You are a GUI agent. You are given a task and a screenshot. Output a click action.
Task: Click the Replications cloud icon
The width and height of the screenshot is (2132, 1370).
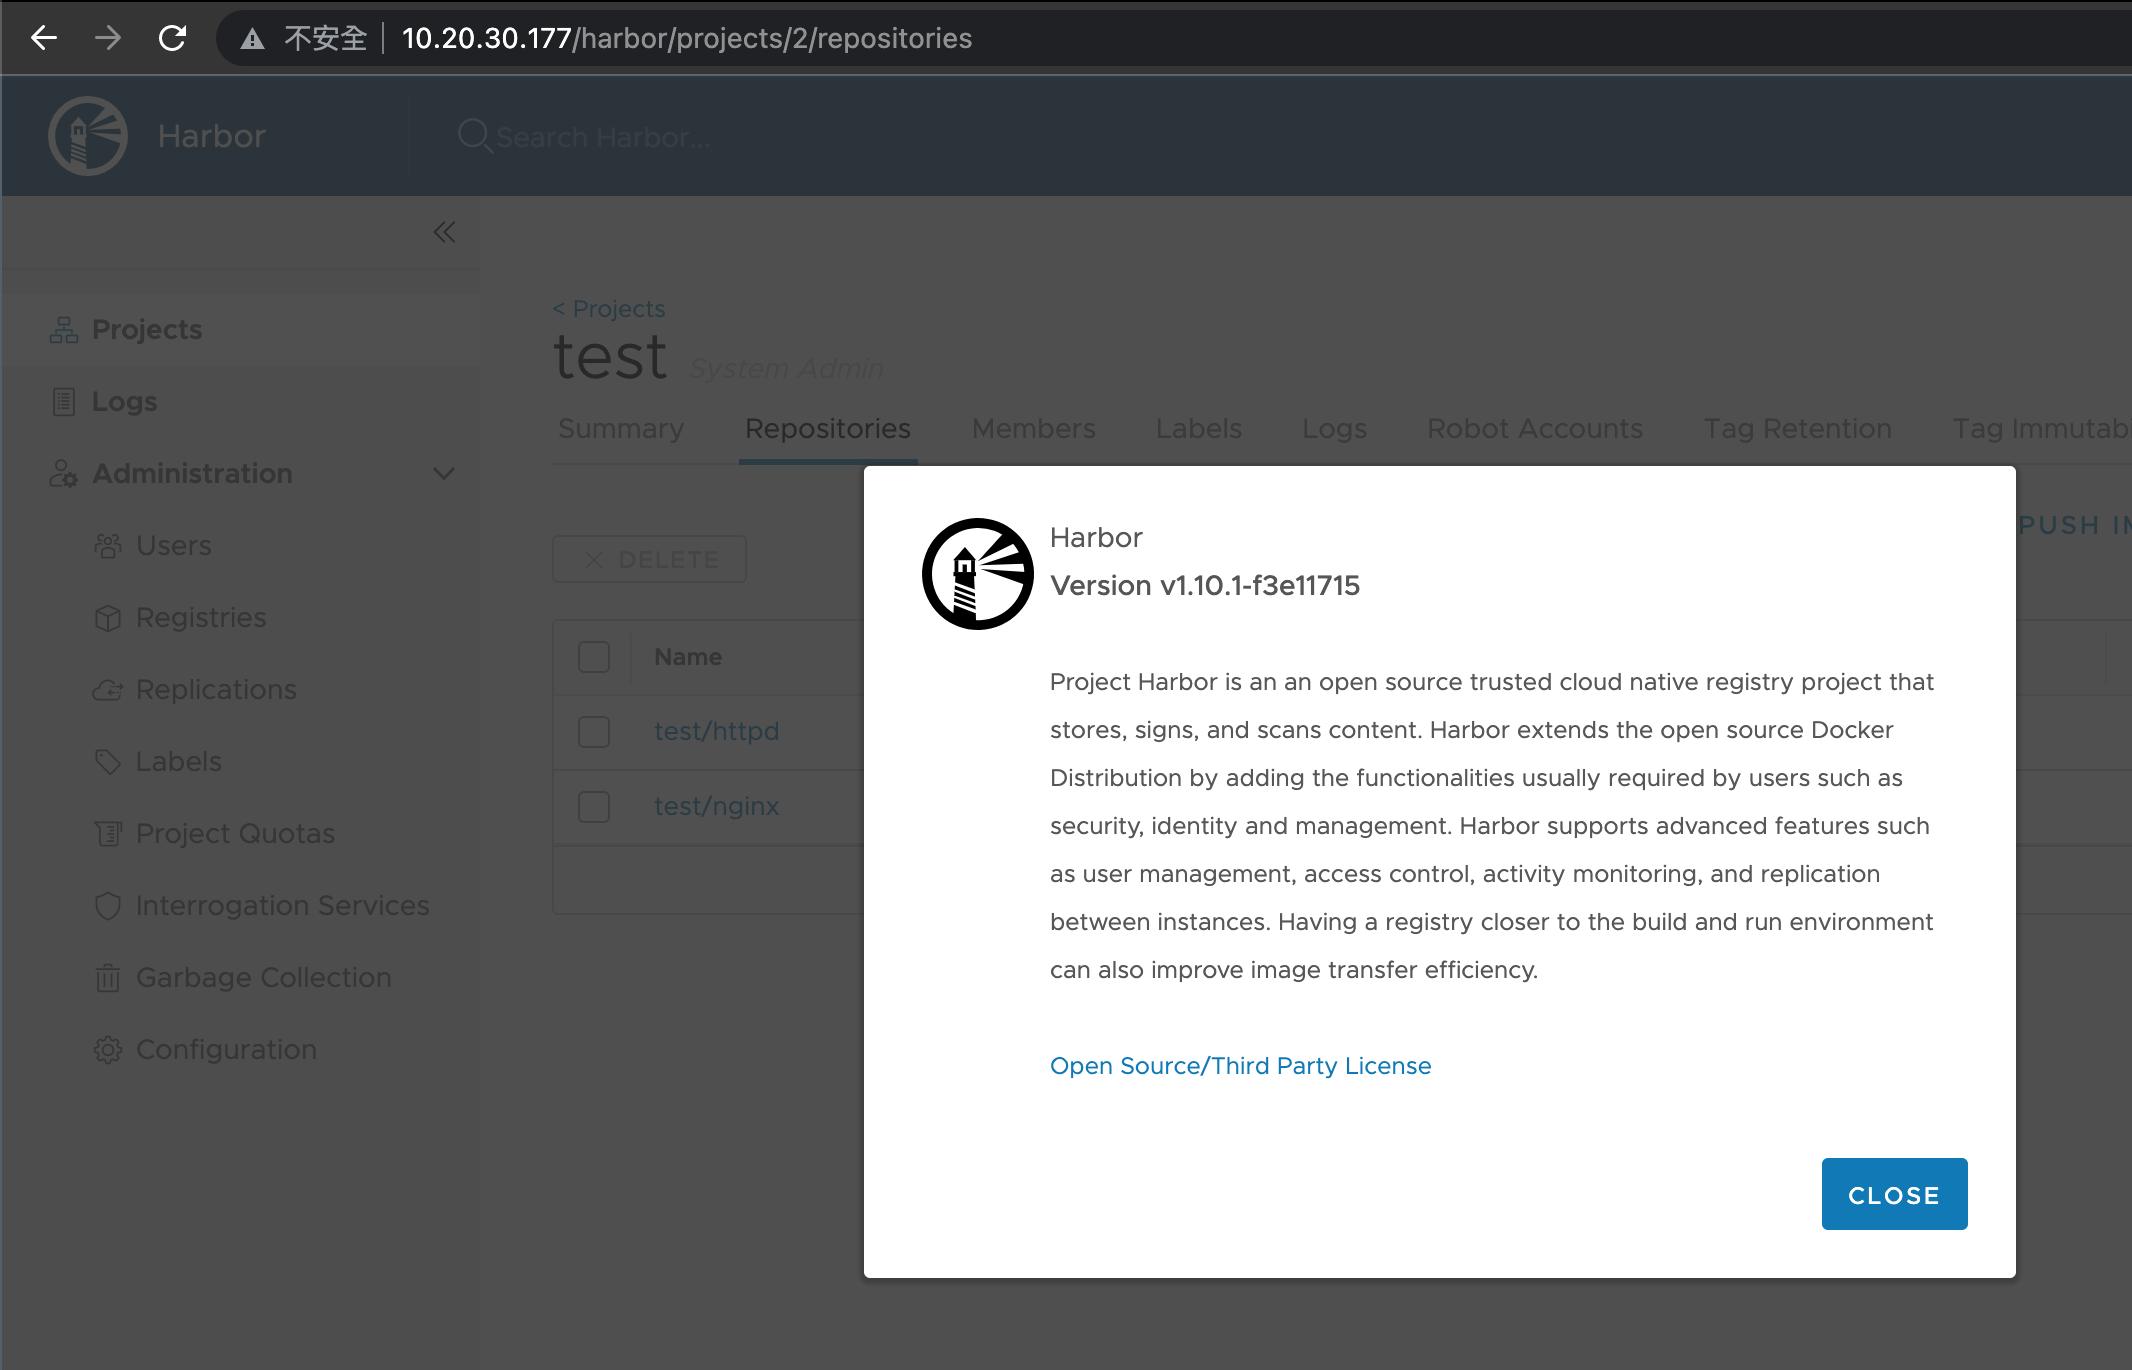pyautogui.click(x=108, y=690)
